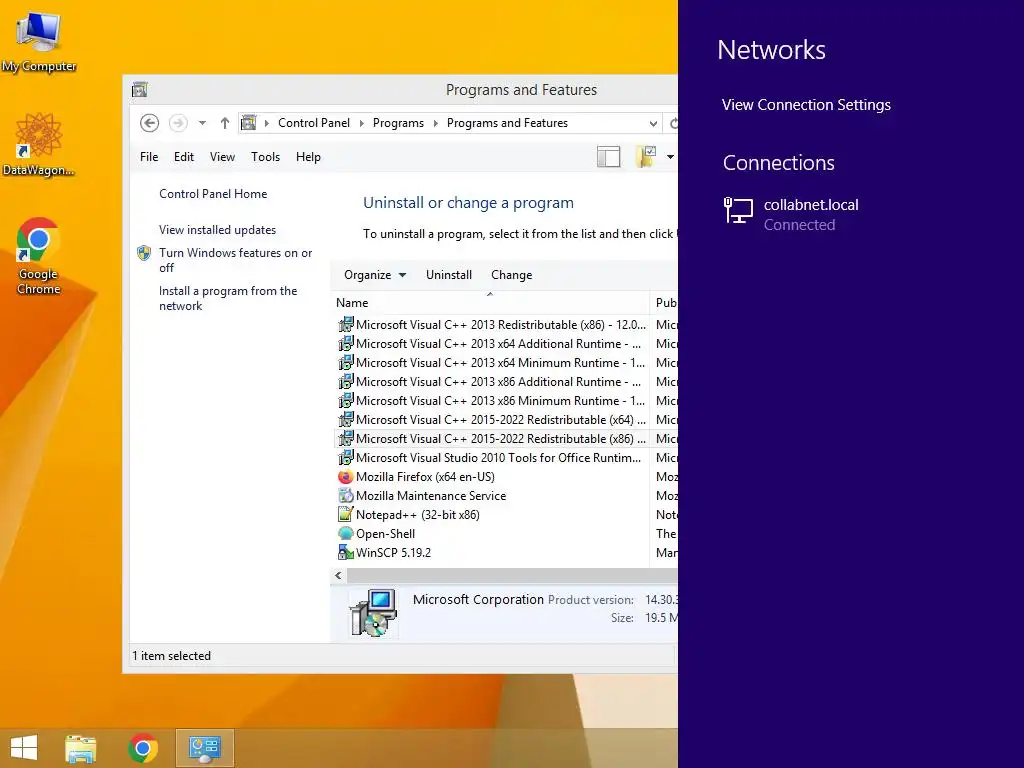Image resolution: width=1024 pixels, height=768 pixels.
Task: Click the Control Panel icon in address bar
Action: (249, 123)
